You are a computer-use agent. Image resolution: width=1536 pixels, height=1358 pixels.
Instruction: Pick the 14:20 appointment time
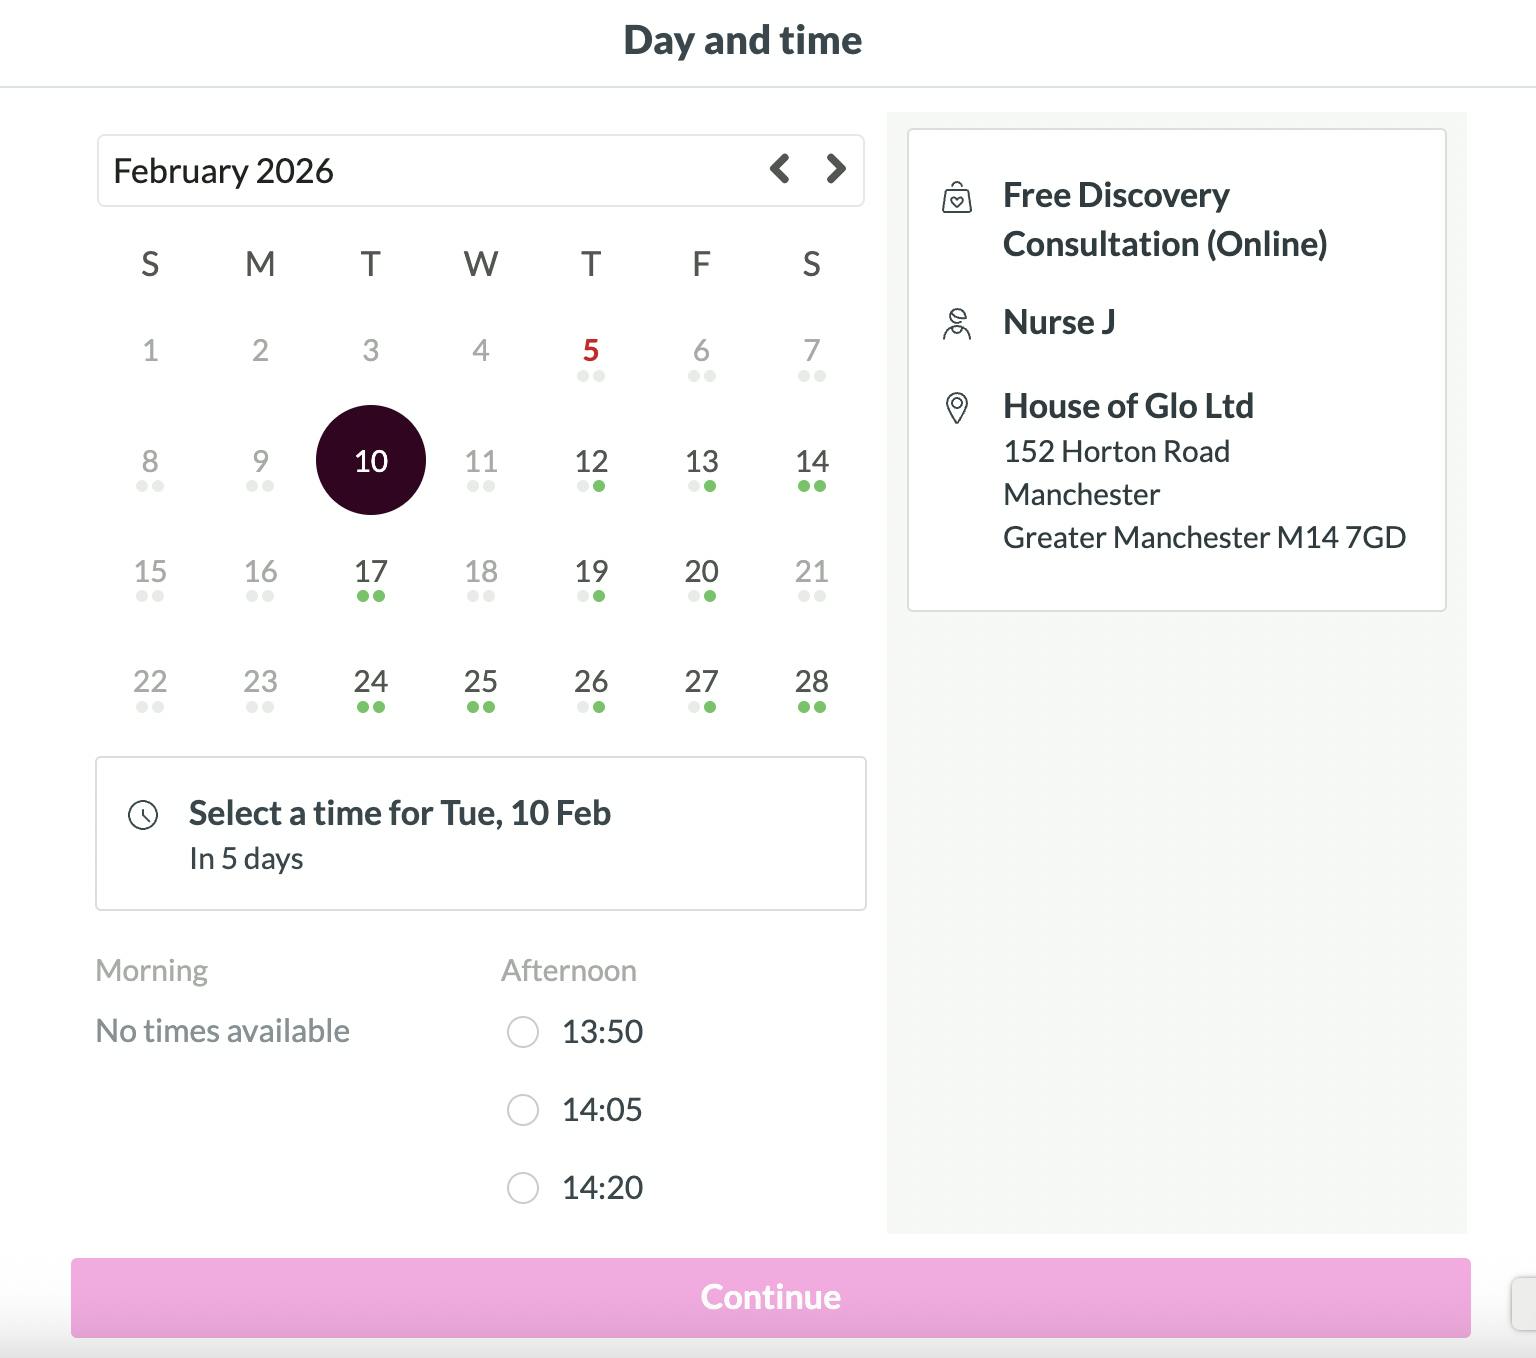tap(523, 1188)
